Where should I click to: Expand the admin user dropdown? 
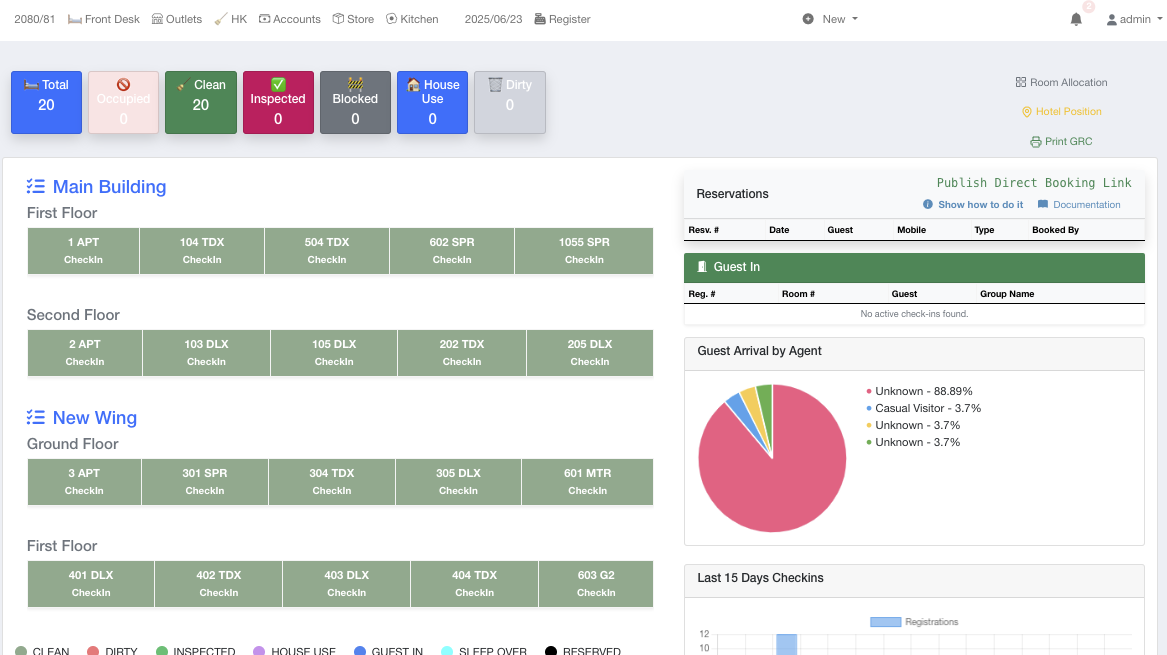(1134, 19)
